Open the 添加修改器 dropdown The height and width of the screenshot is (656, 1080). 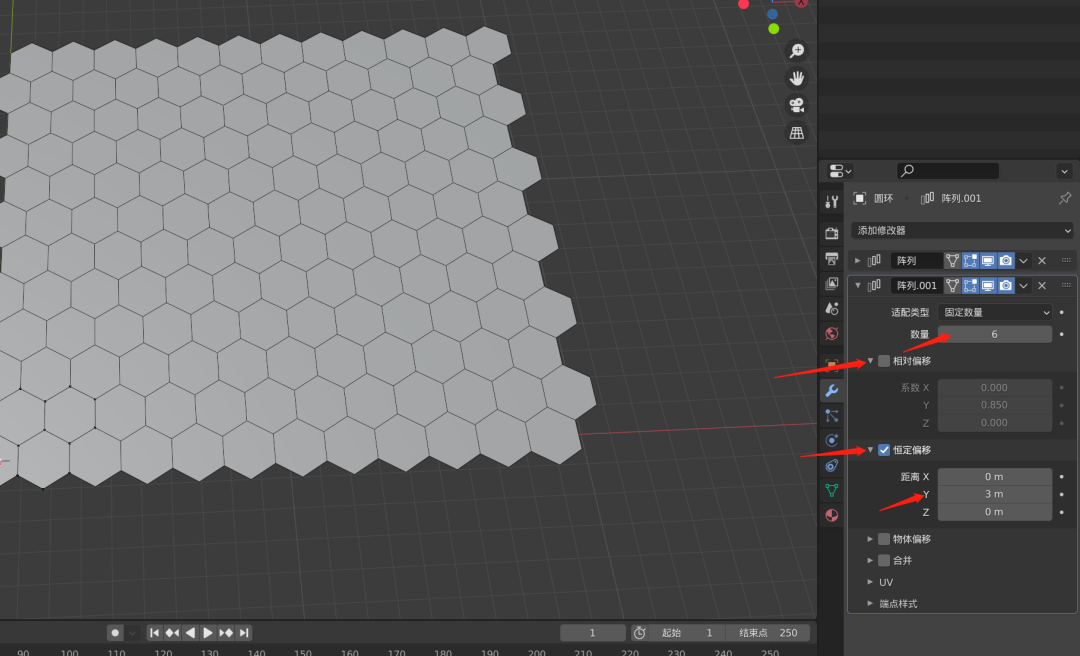[x=962, y=230]
